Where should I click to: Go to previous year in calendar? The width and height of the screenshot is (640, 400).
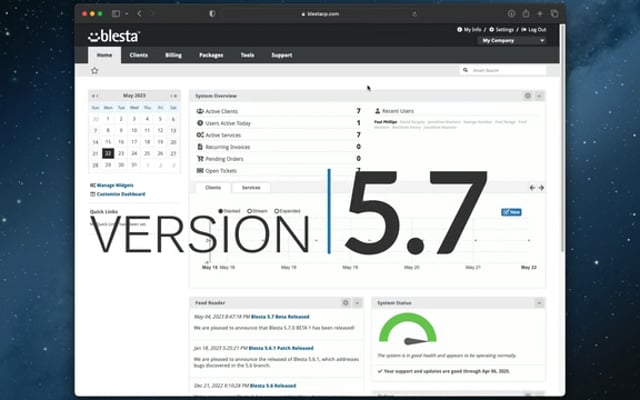[93, 96]
